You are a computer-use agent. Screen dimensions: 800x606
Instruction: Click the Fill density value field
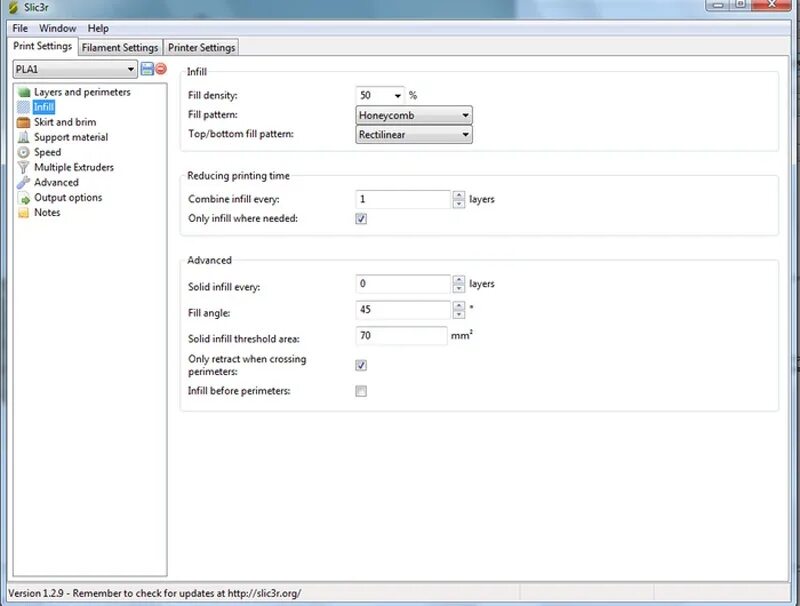pyautogui.click(x=374, y=95)
